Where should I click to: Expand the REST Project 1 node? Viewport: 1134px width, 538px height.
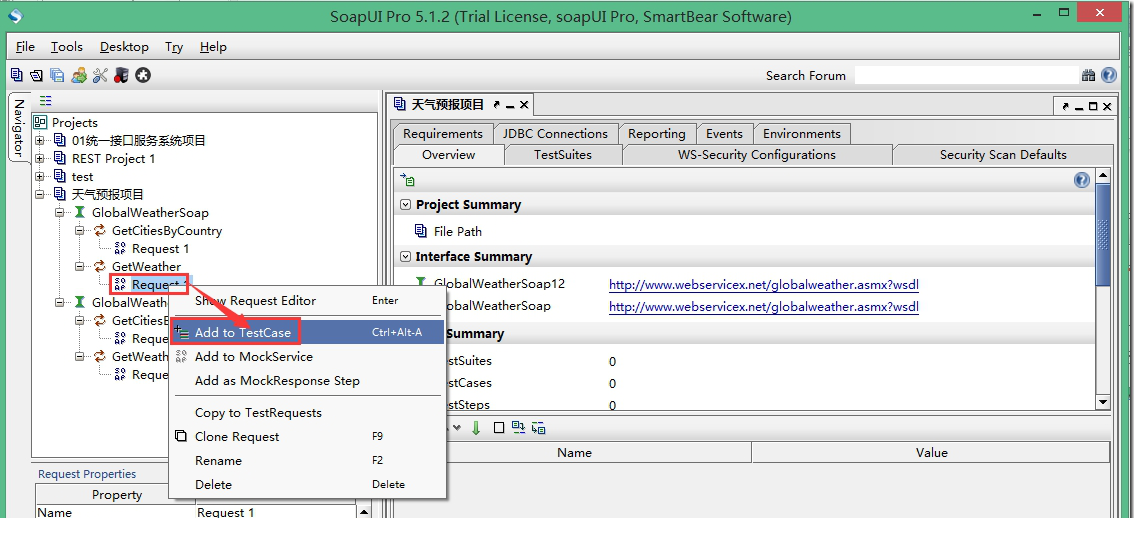click(40, 158)
